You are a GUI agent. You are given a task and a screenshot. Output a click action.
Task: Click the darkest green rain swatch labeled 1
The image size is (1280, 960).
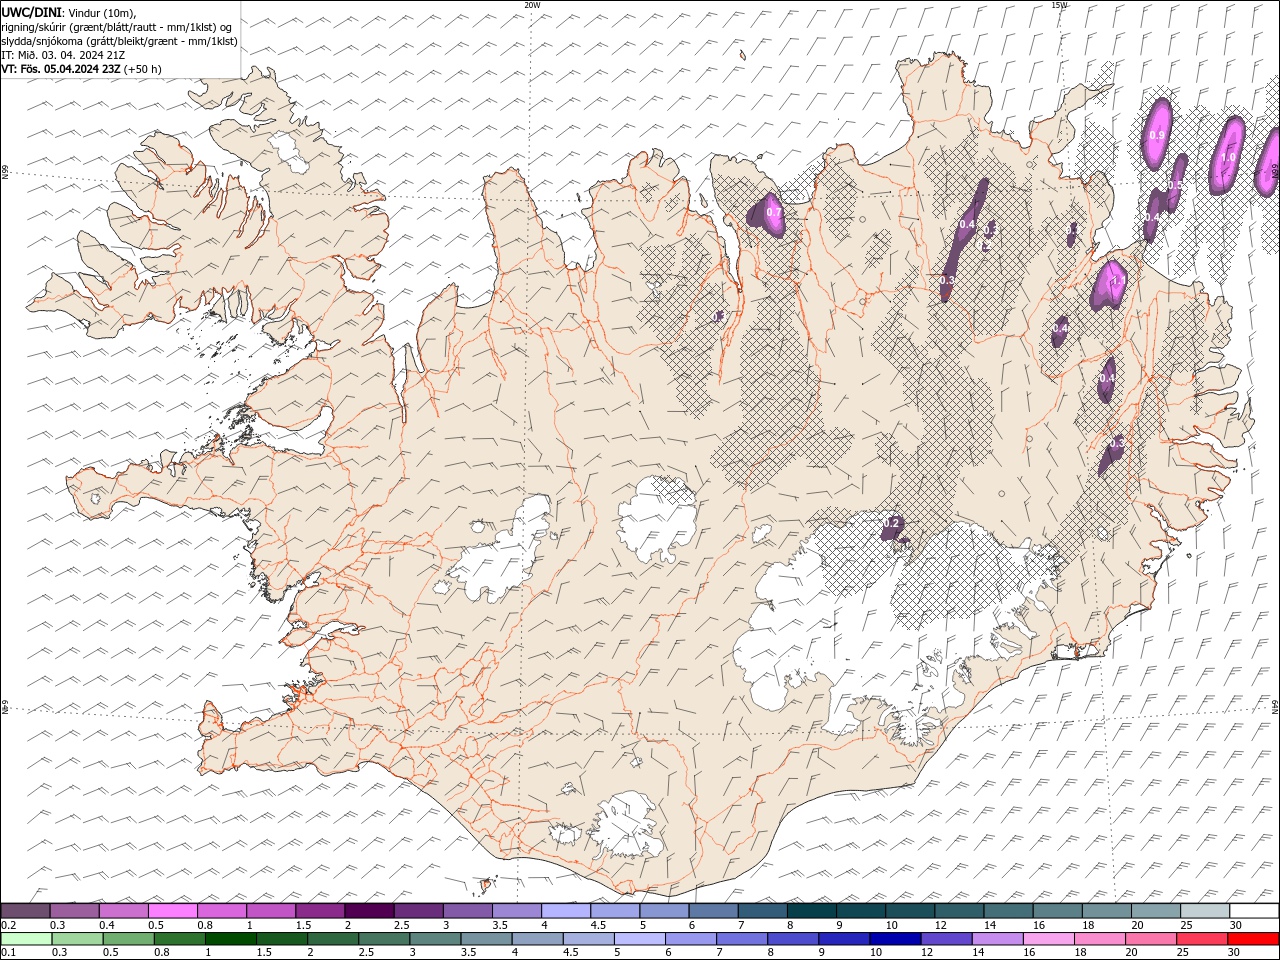230,939
